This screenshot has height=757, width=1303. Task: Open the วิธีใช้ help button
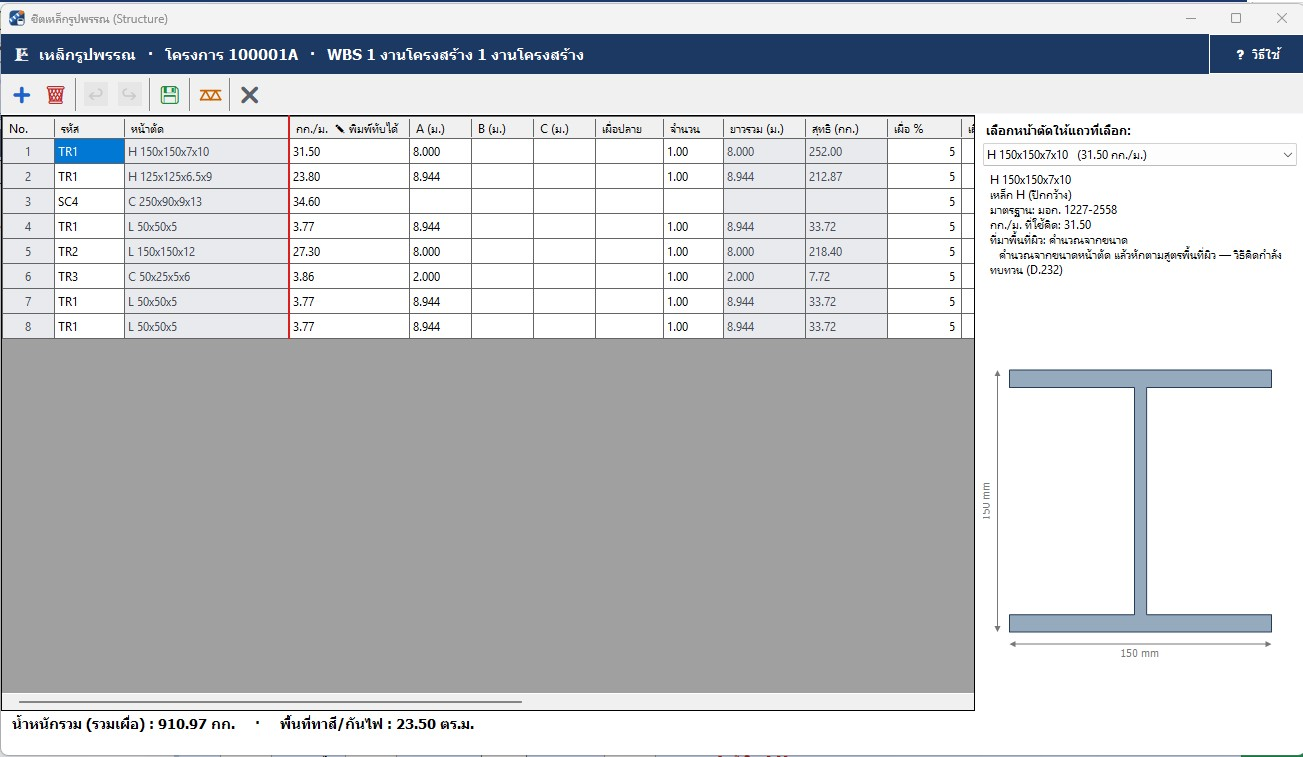1256,54
